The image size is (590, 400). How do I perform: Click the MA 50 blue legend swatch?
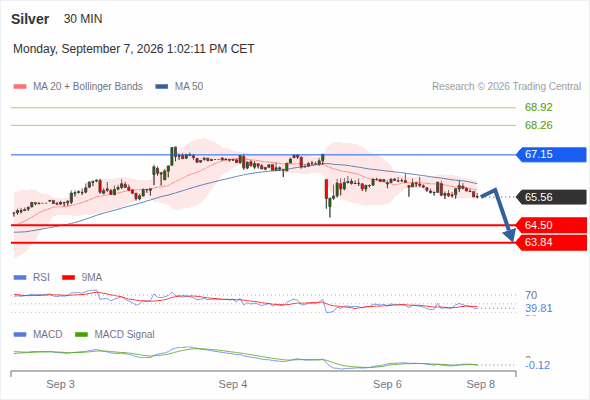162,87
